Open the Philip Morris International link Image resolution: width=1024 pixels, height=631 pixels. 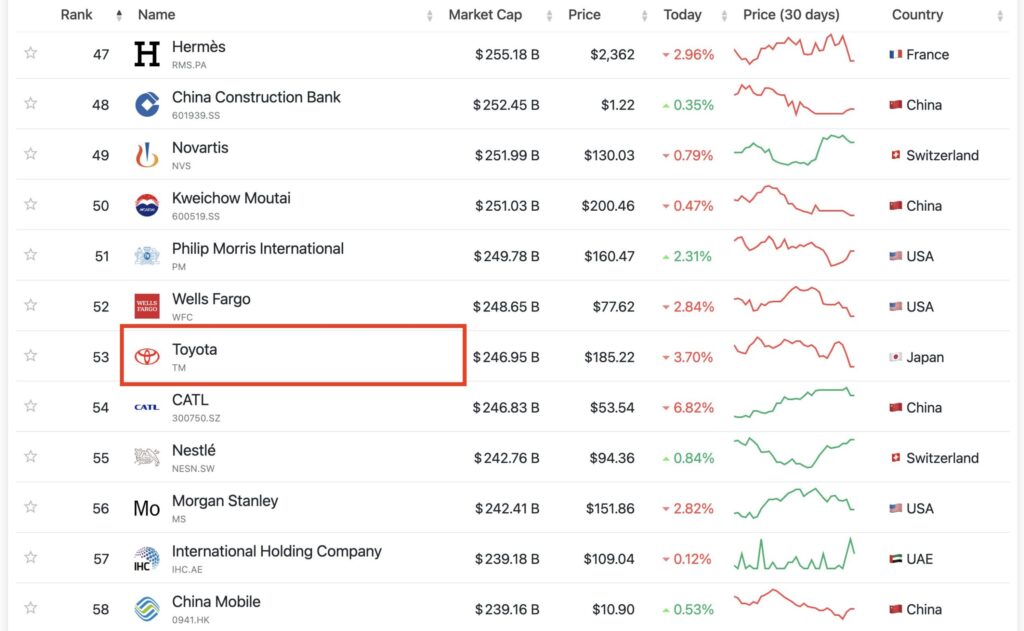pos(257,248)
